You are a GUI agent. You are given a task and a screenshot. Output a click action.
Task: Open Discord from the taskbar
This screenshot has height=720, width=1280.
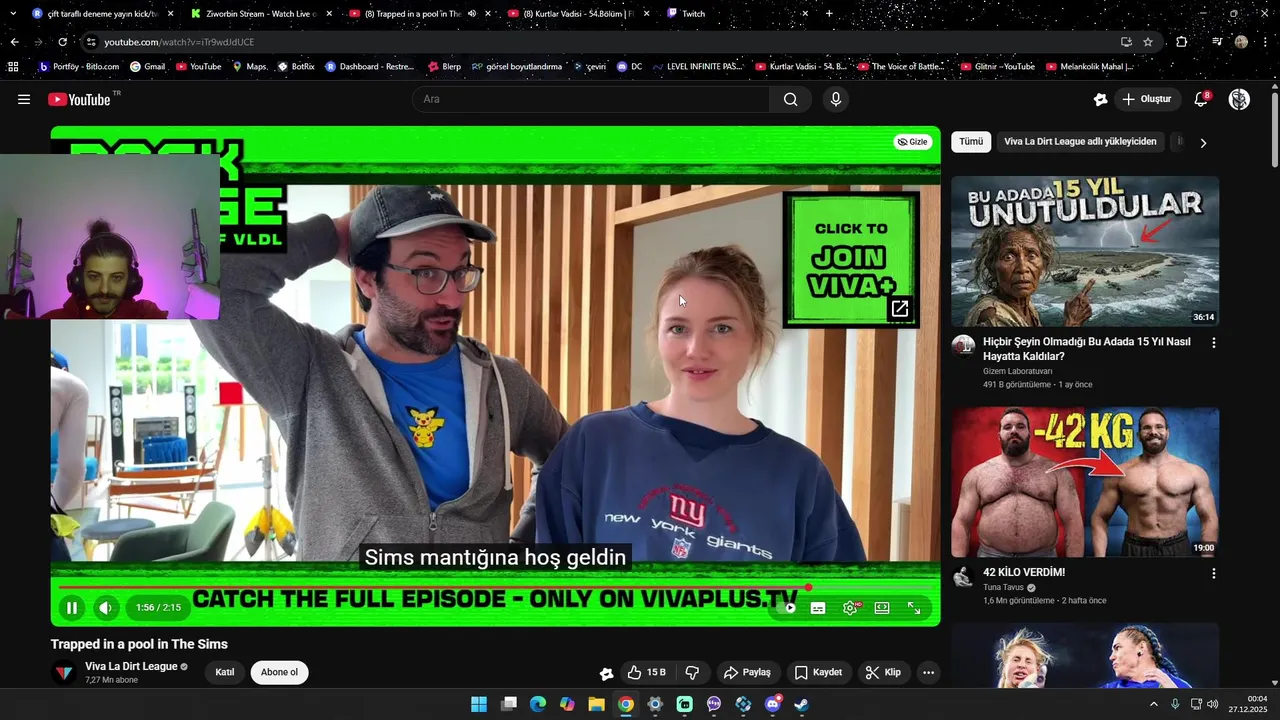(x=772, y=704)
